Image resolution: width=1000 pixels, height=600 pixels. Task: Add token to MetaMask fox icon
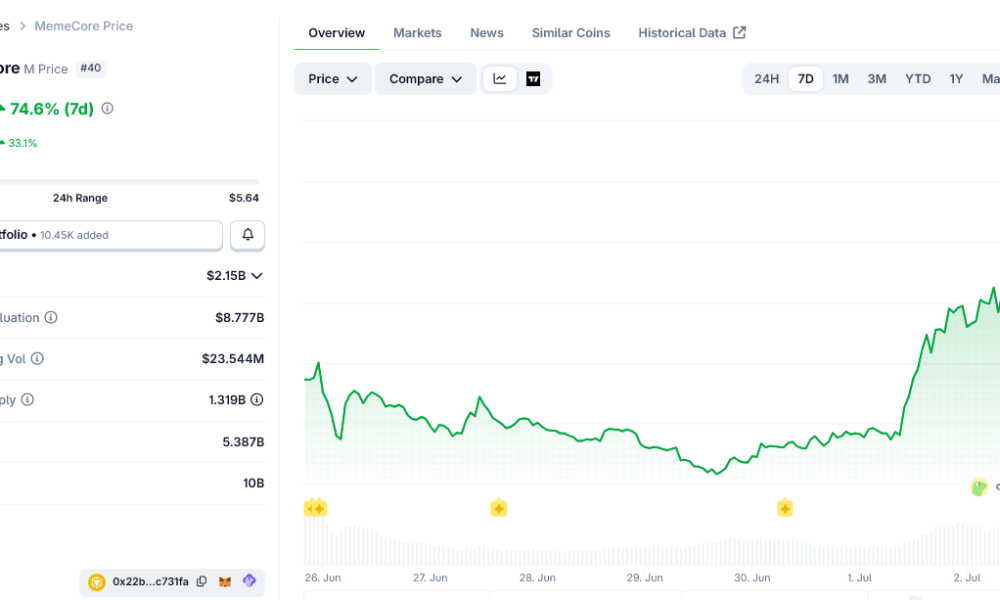point(224,582)
